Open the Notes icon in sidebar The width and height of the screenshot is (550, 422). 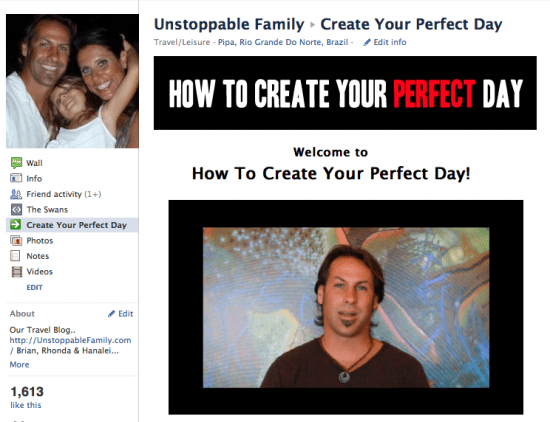click(15, 256)
